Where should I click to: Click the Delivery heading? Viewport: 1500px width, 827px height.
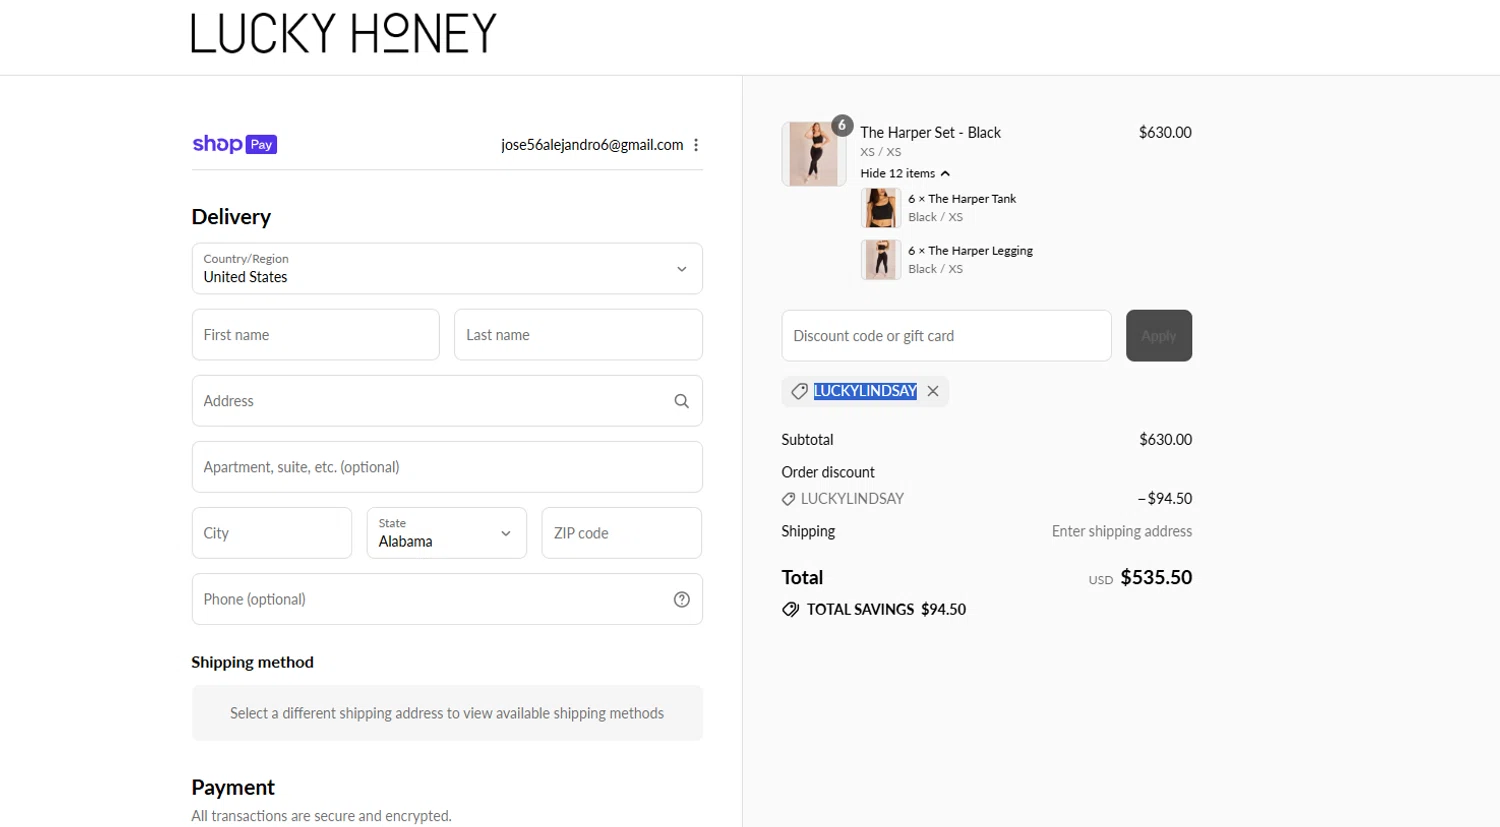coord(231,217)
